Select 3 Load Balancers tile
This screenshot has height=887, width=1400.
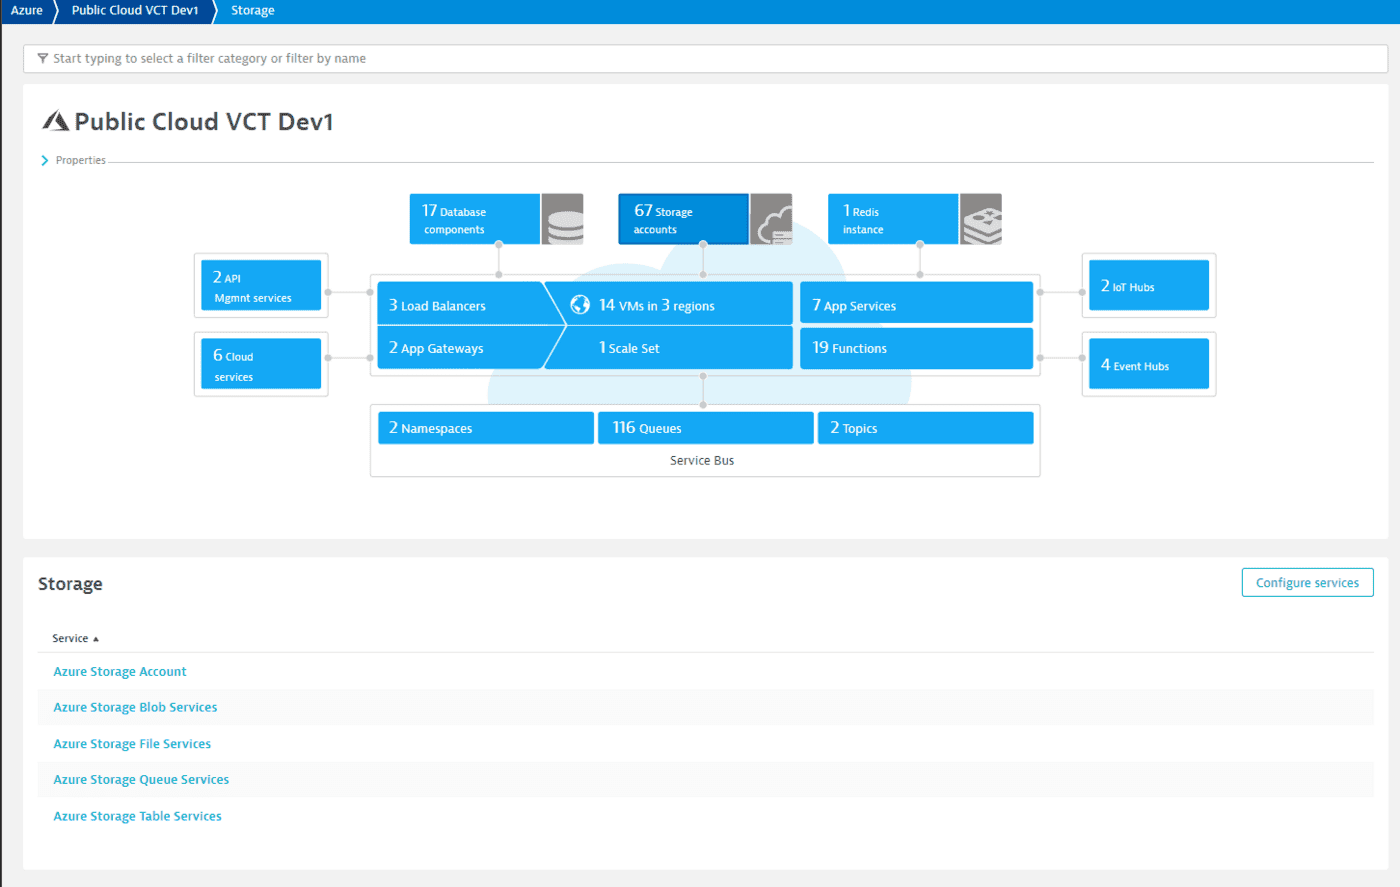point(465,303)
